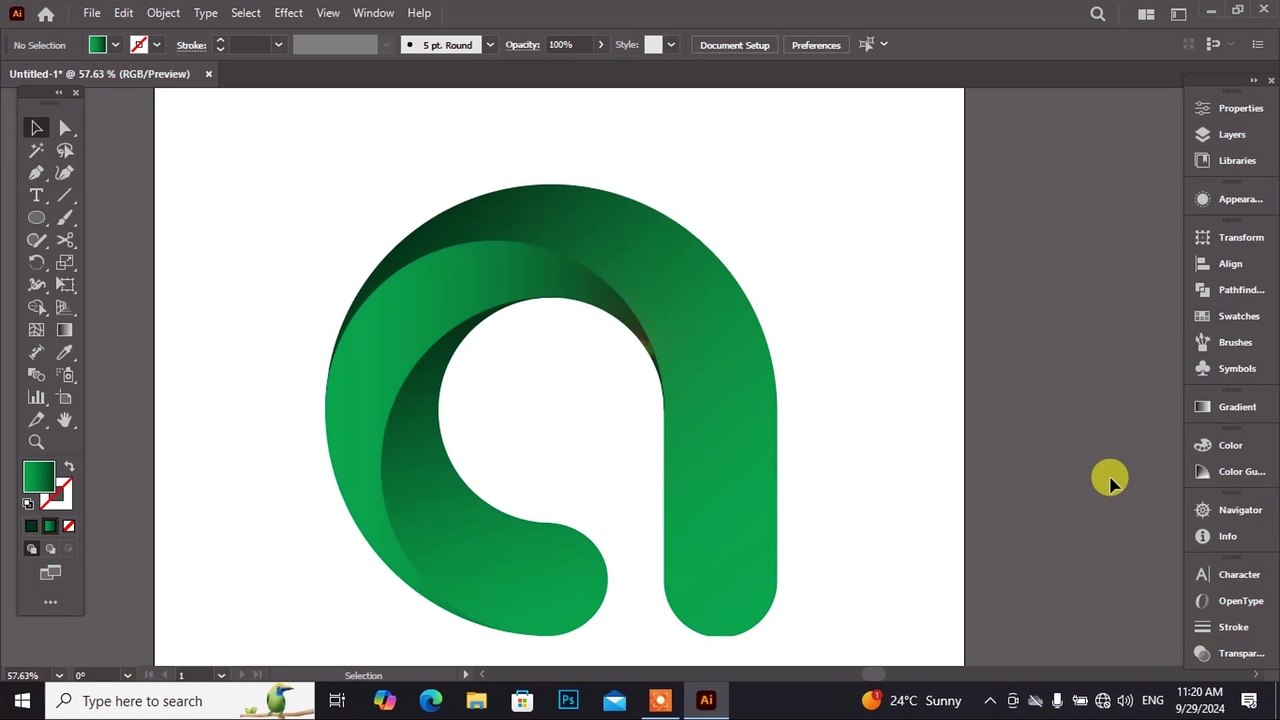Viewport: 1280px width, 720px height.
Task: Pick the Magic Wand tool
Action: tap(36, 151)
